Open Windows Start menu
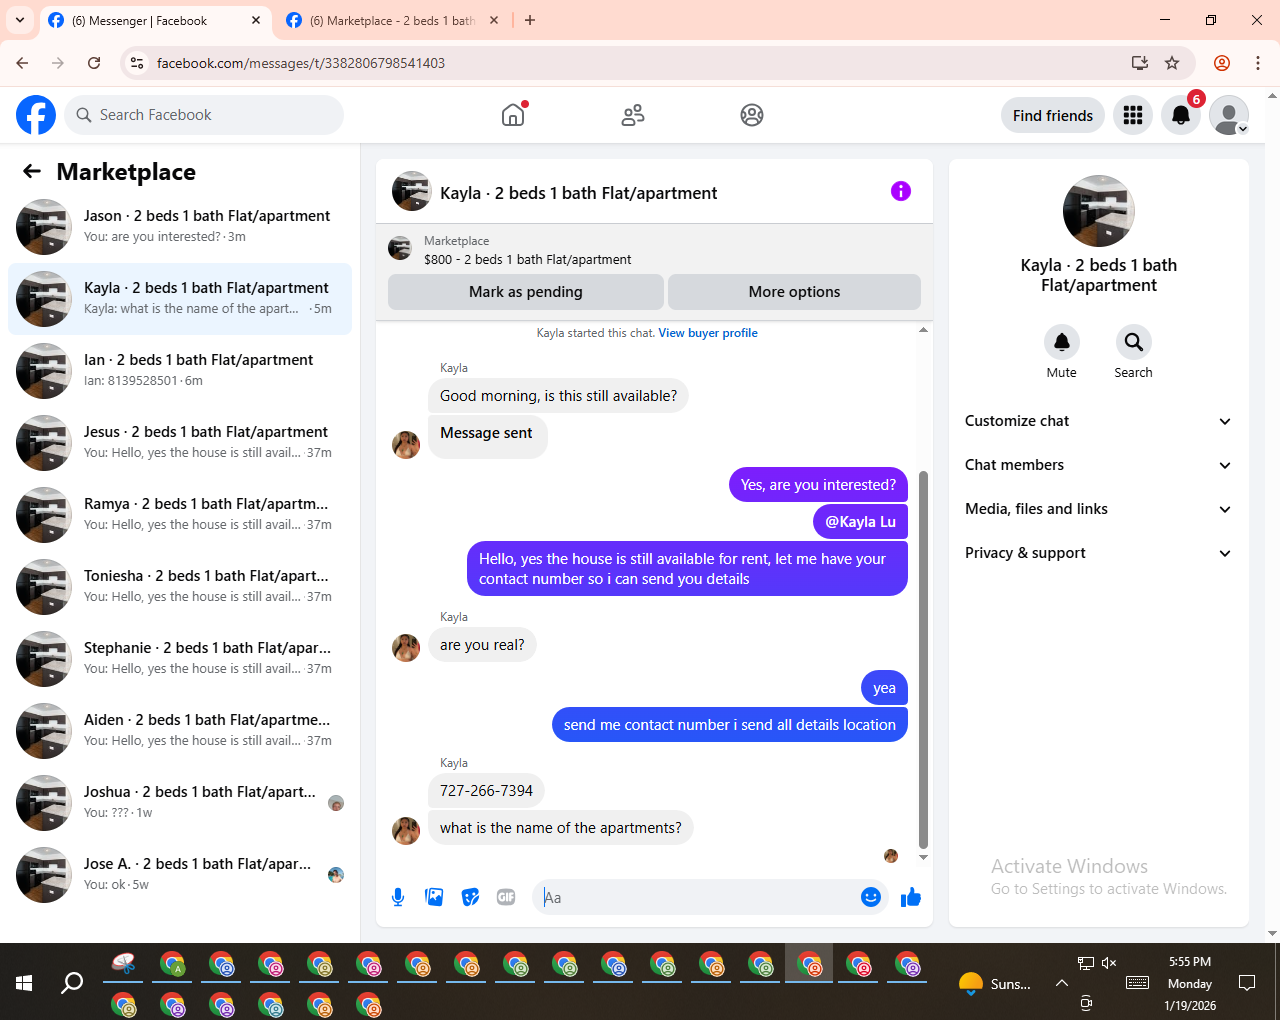This screenshot has width=1280, height=1020. pyautogui.click(x=24, y=983)
